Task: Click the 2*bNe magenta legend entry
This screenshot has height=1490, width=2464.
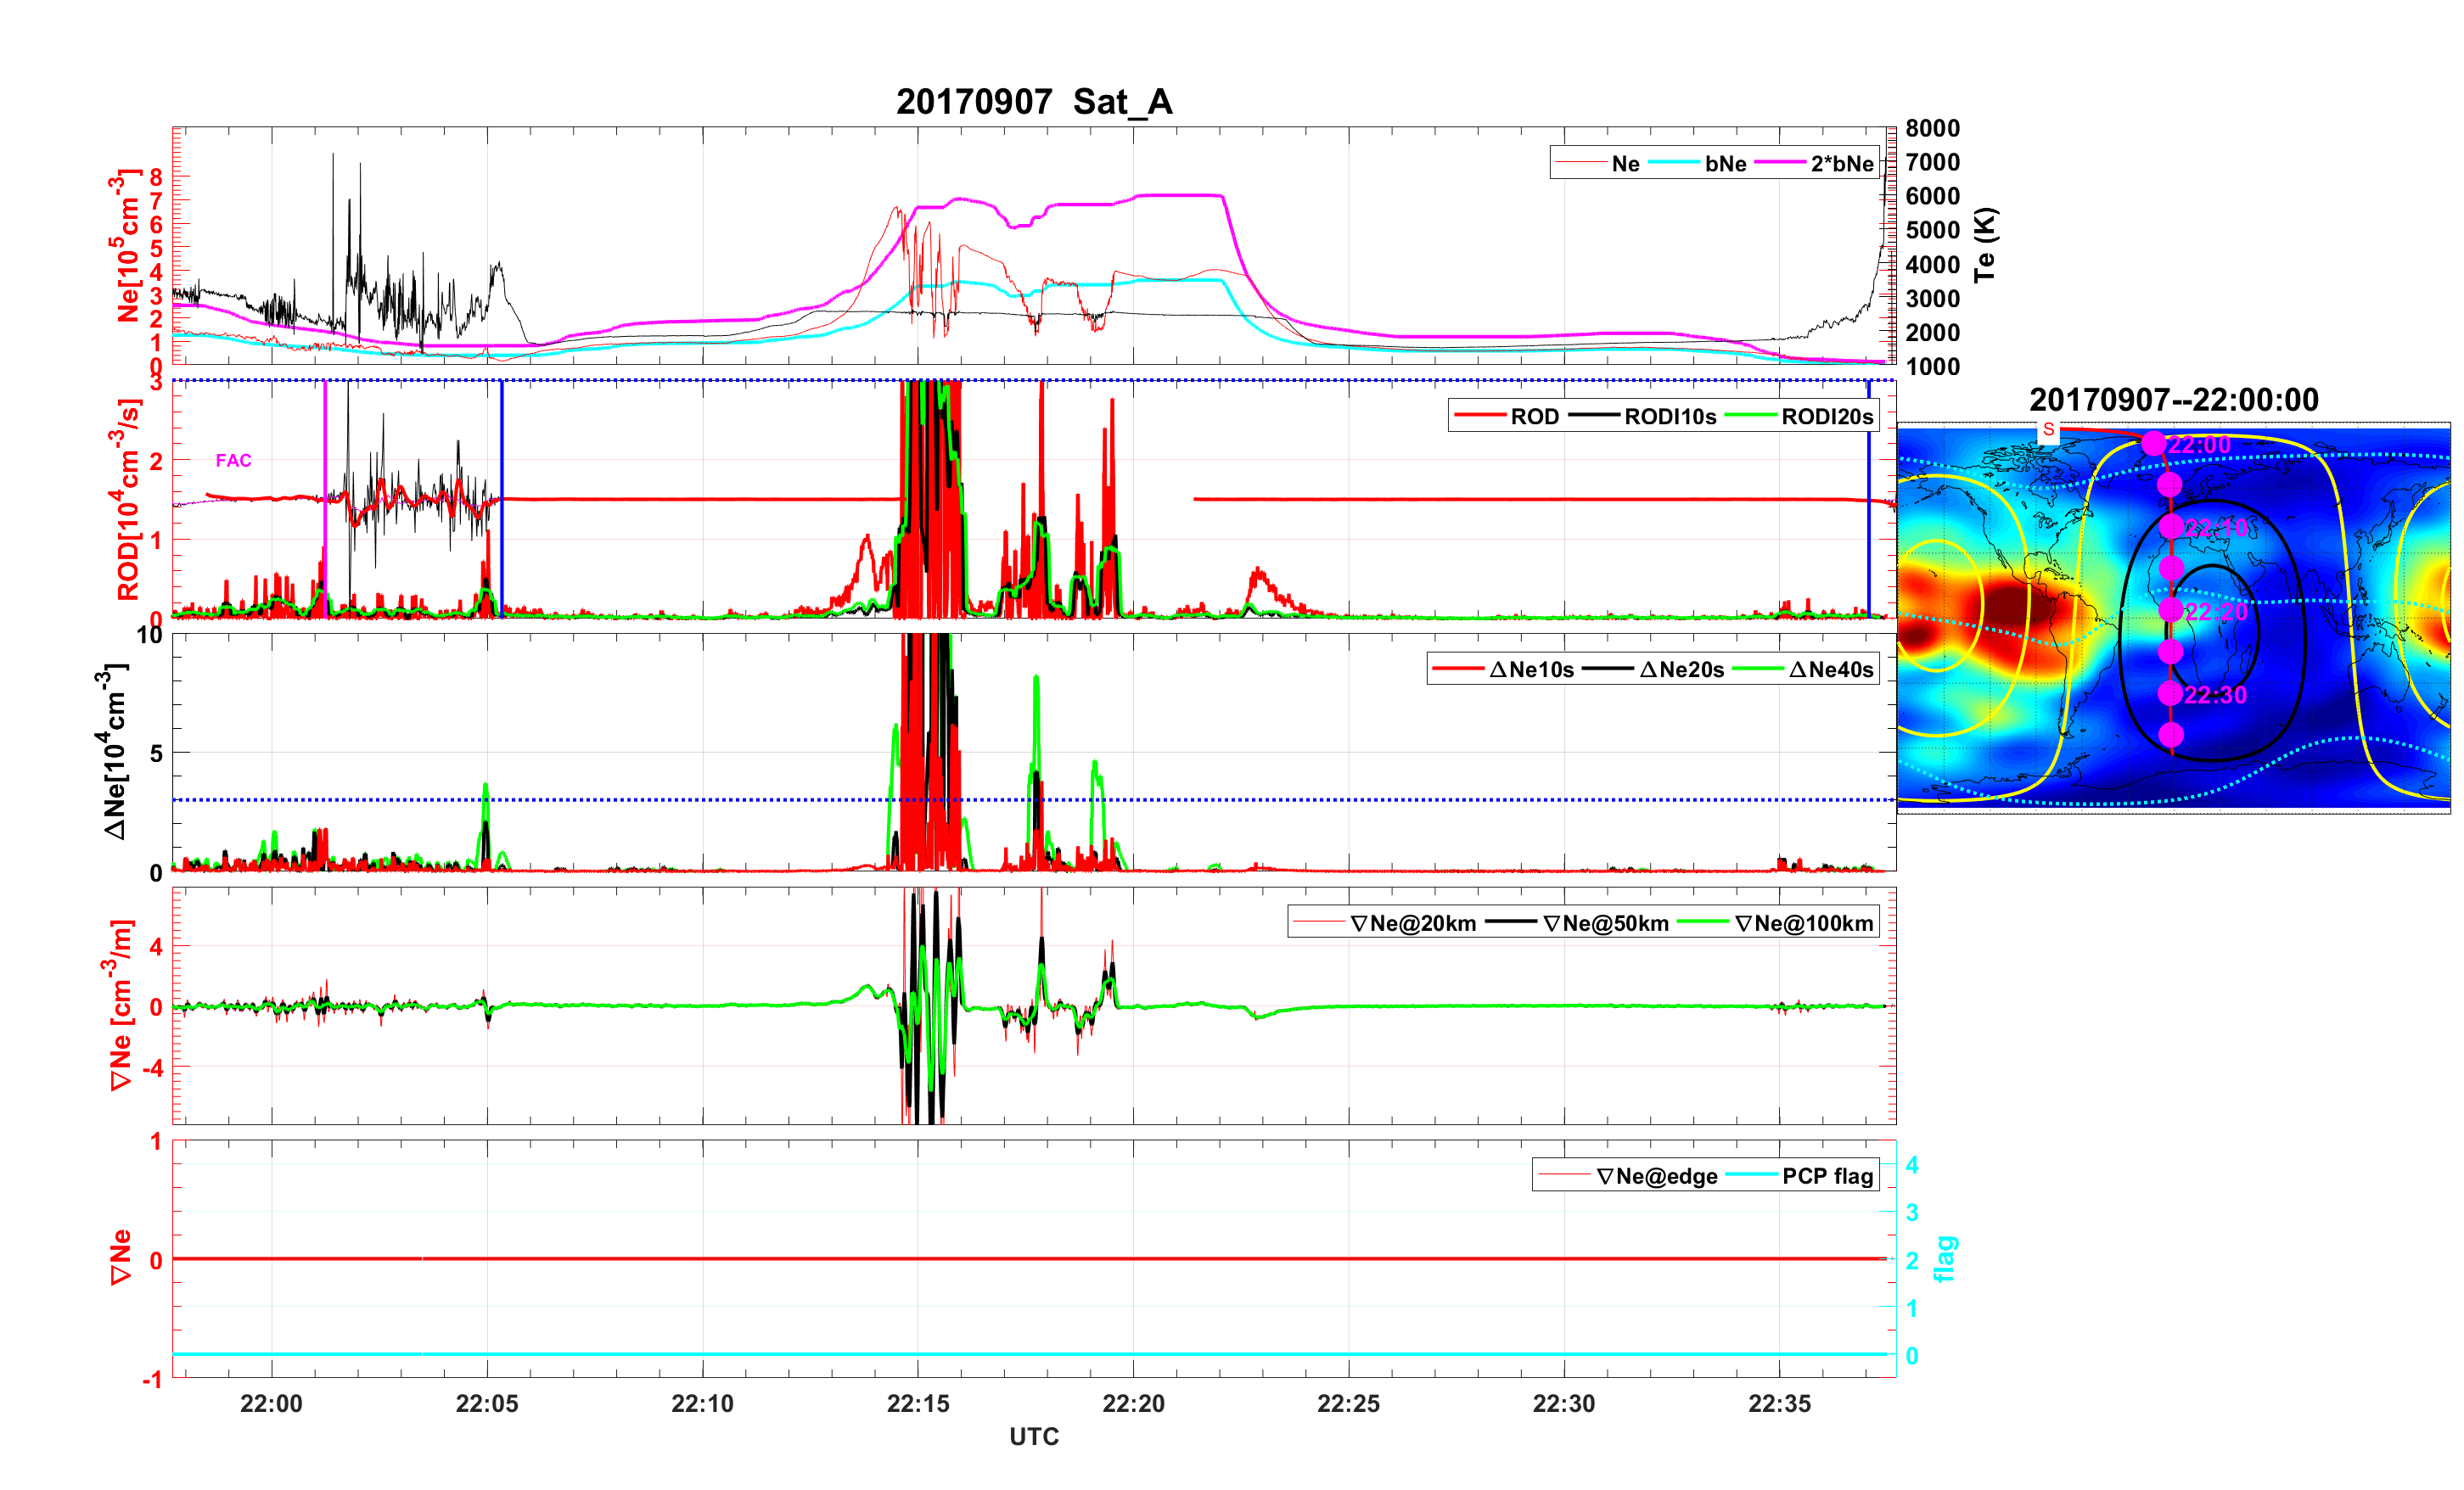Action: (x=1841, y=164)
